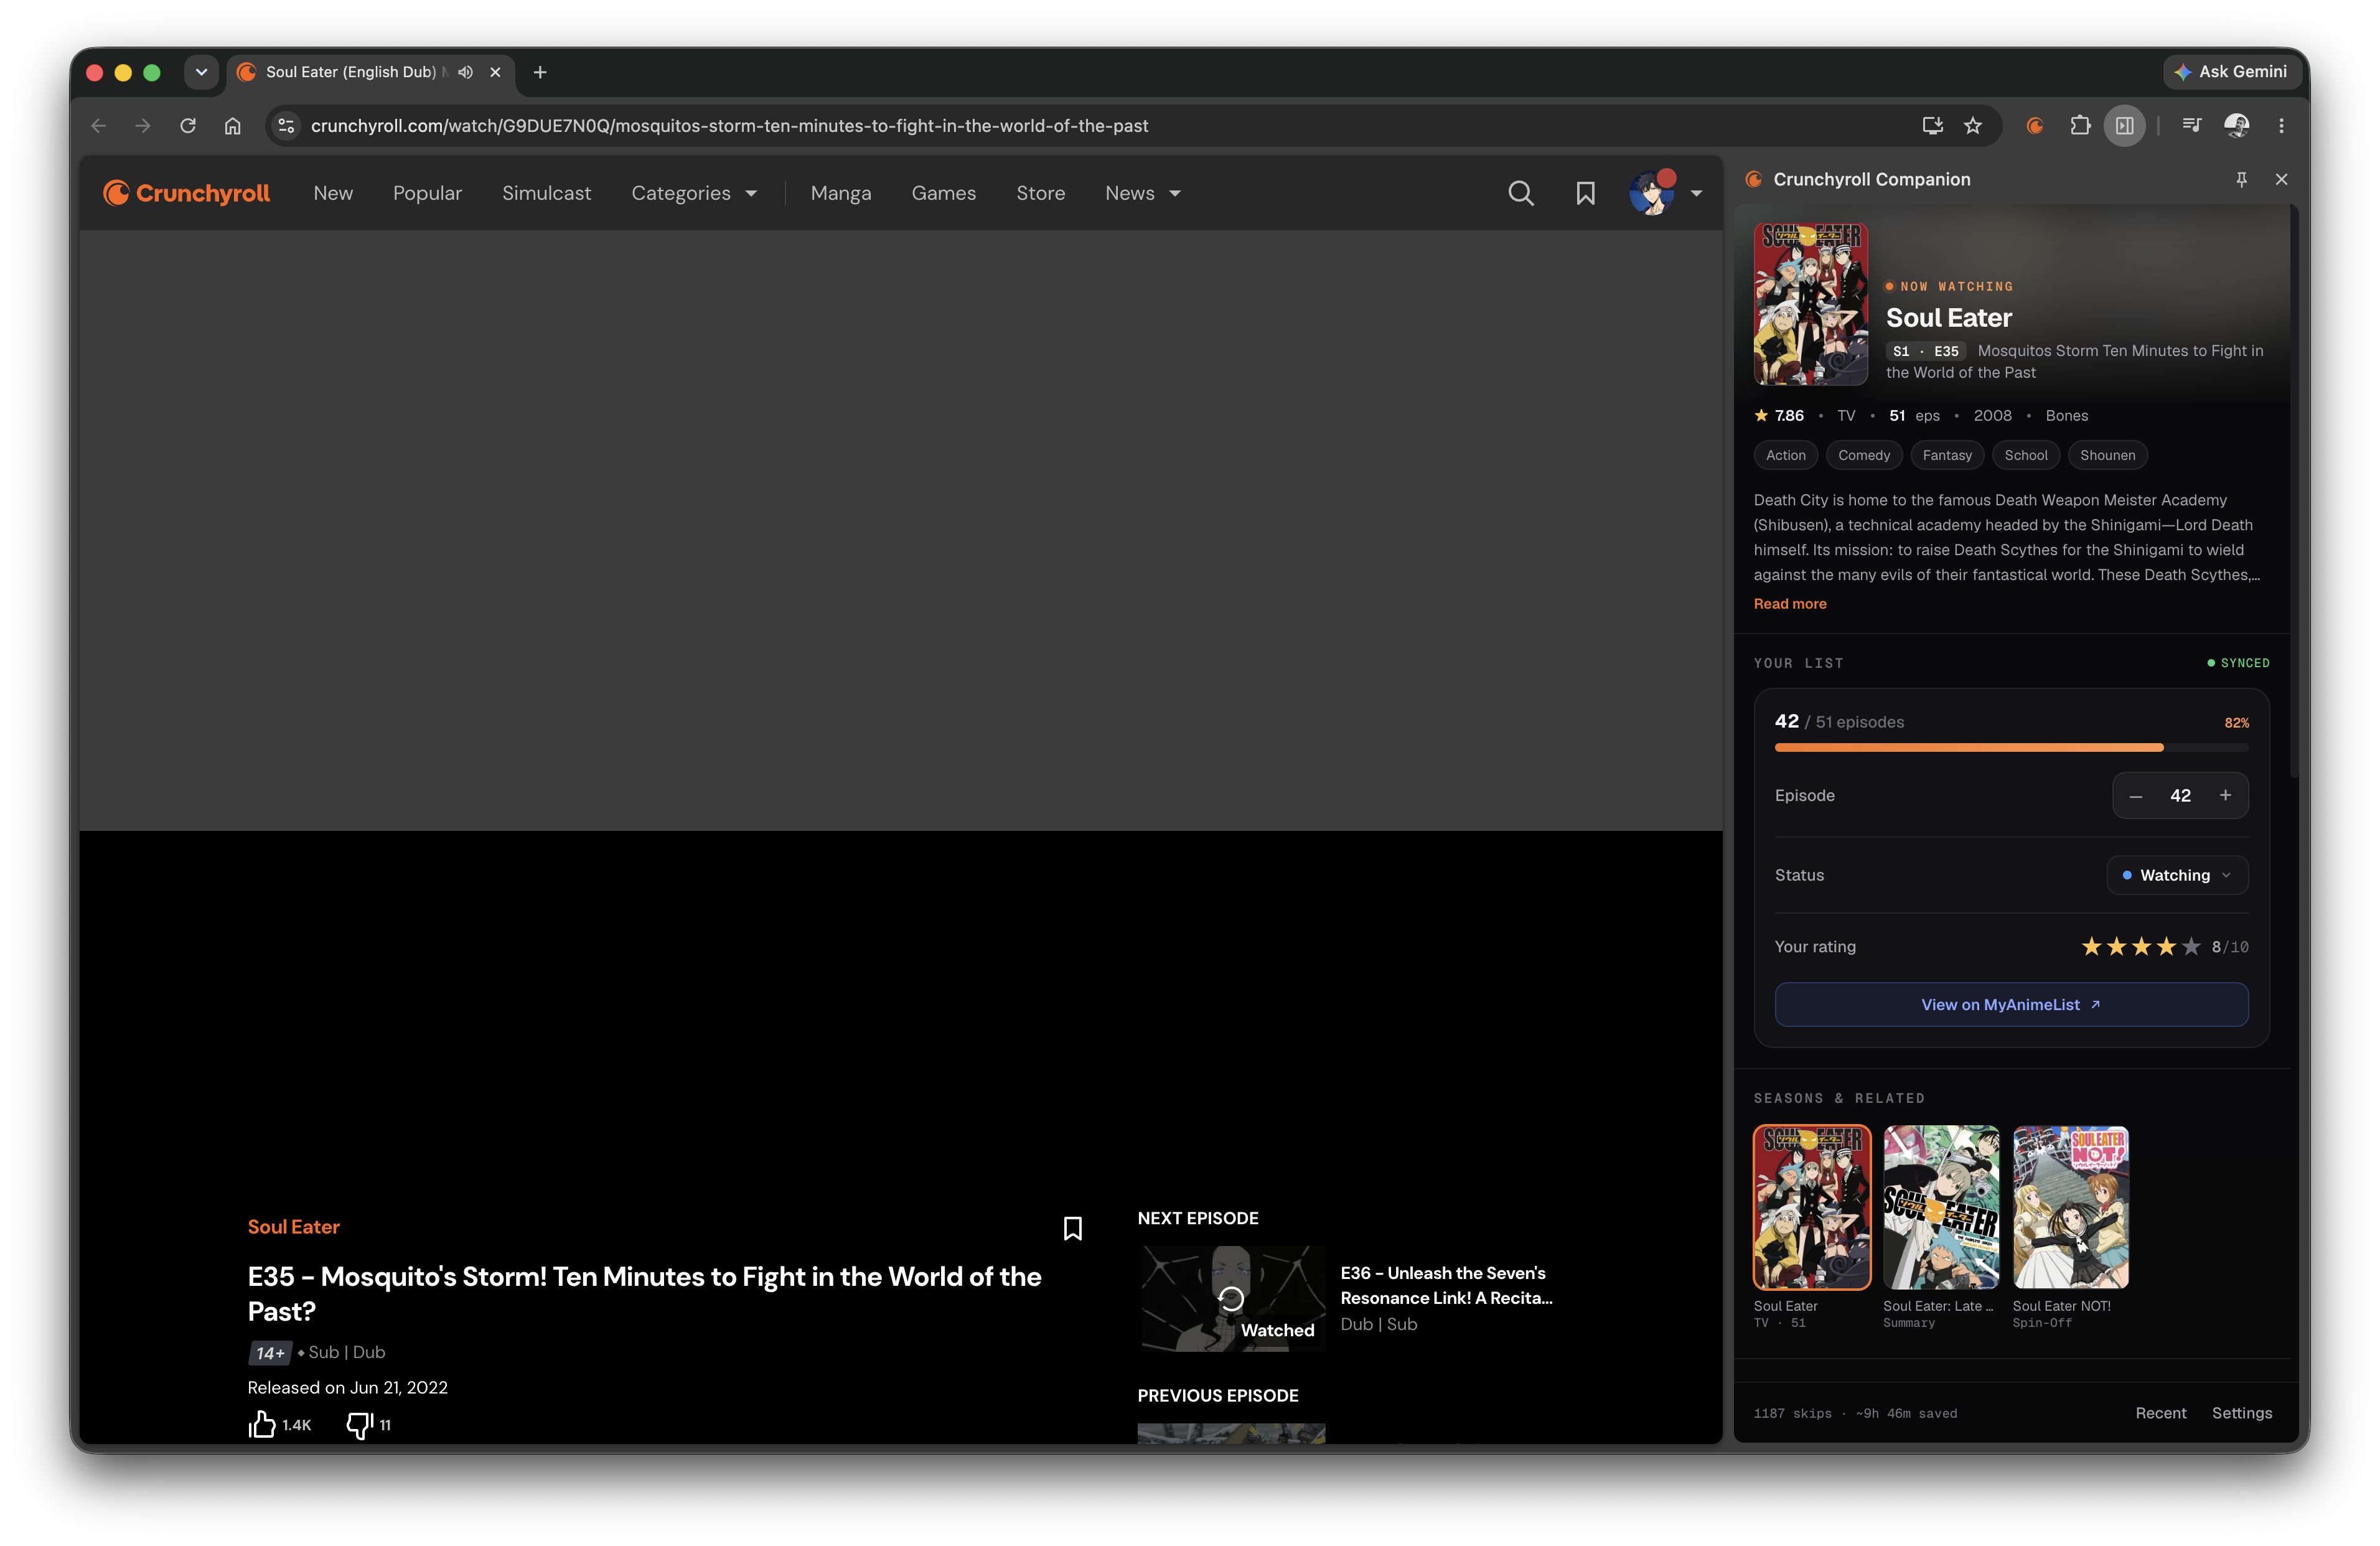Open the Crunchyroll search icon

coord(1520,193)
